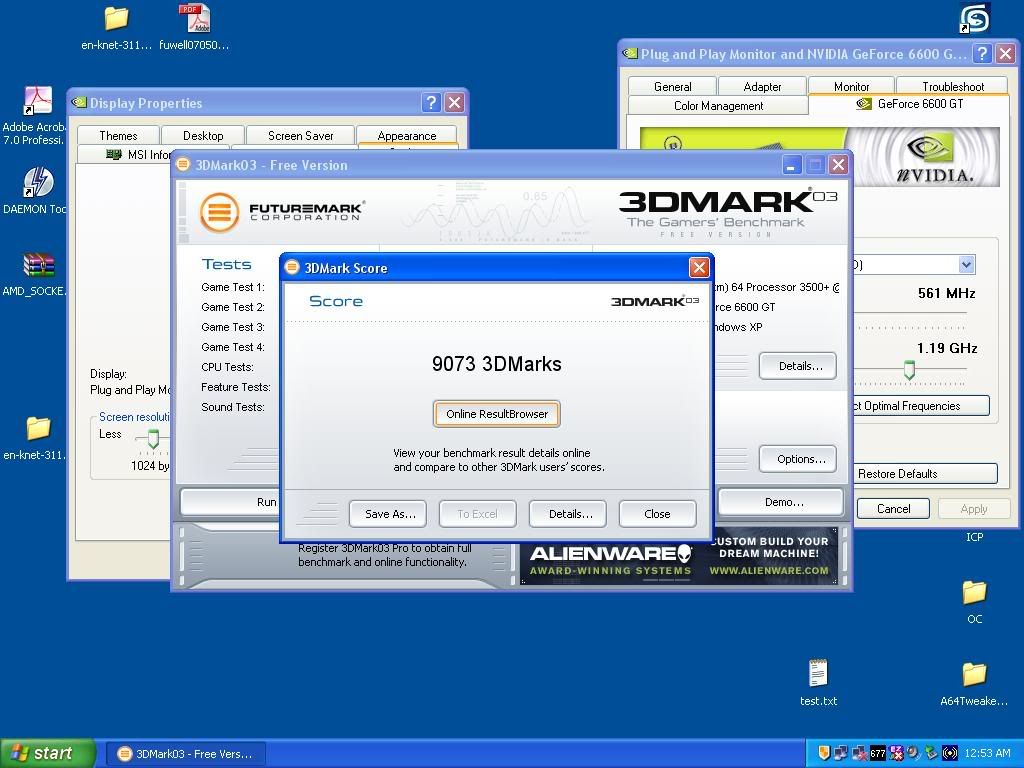Close the score dialog with Close button
The height and width of the screenshot is (768, 1024).
(x=657, y=514)
